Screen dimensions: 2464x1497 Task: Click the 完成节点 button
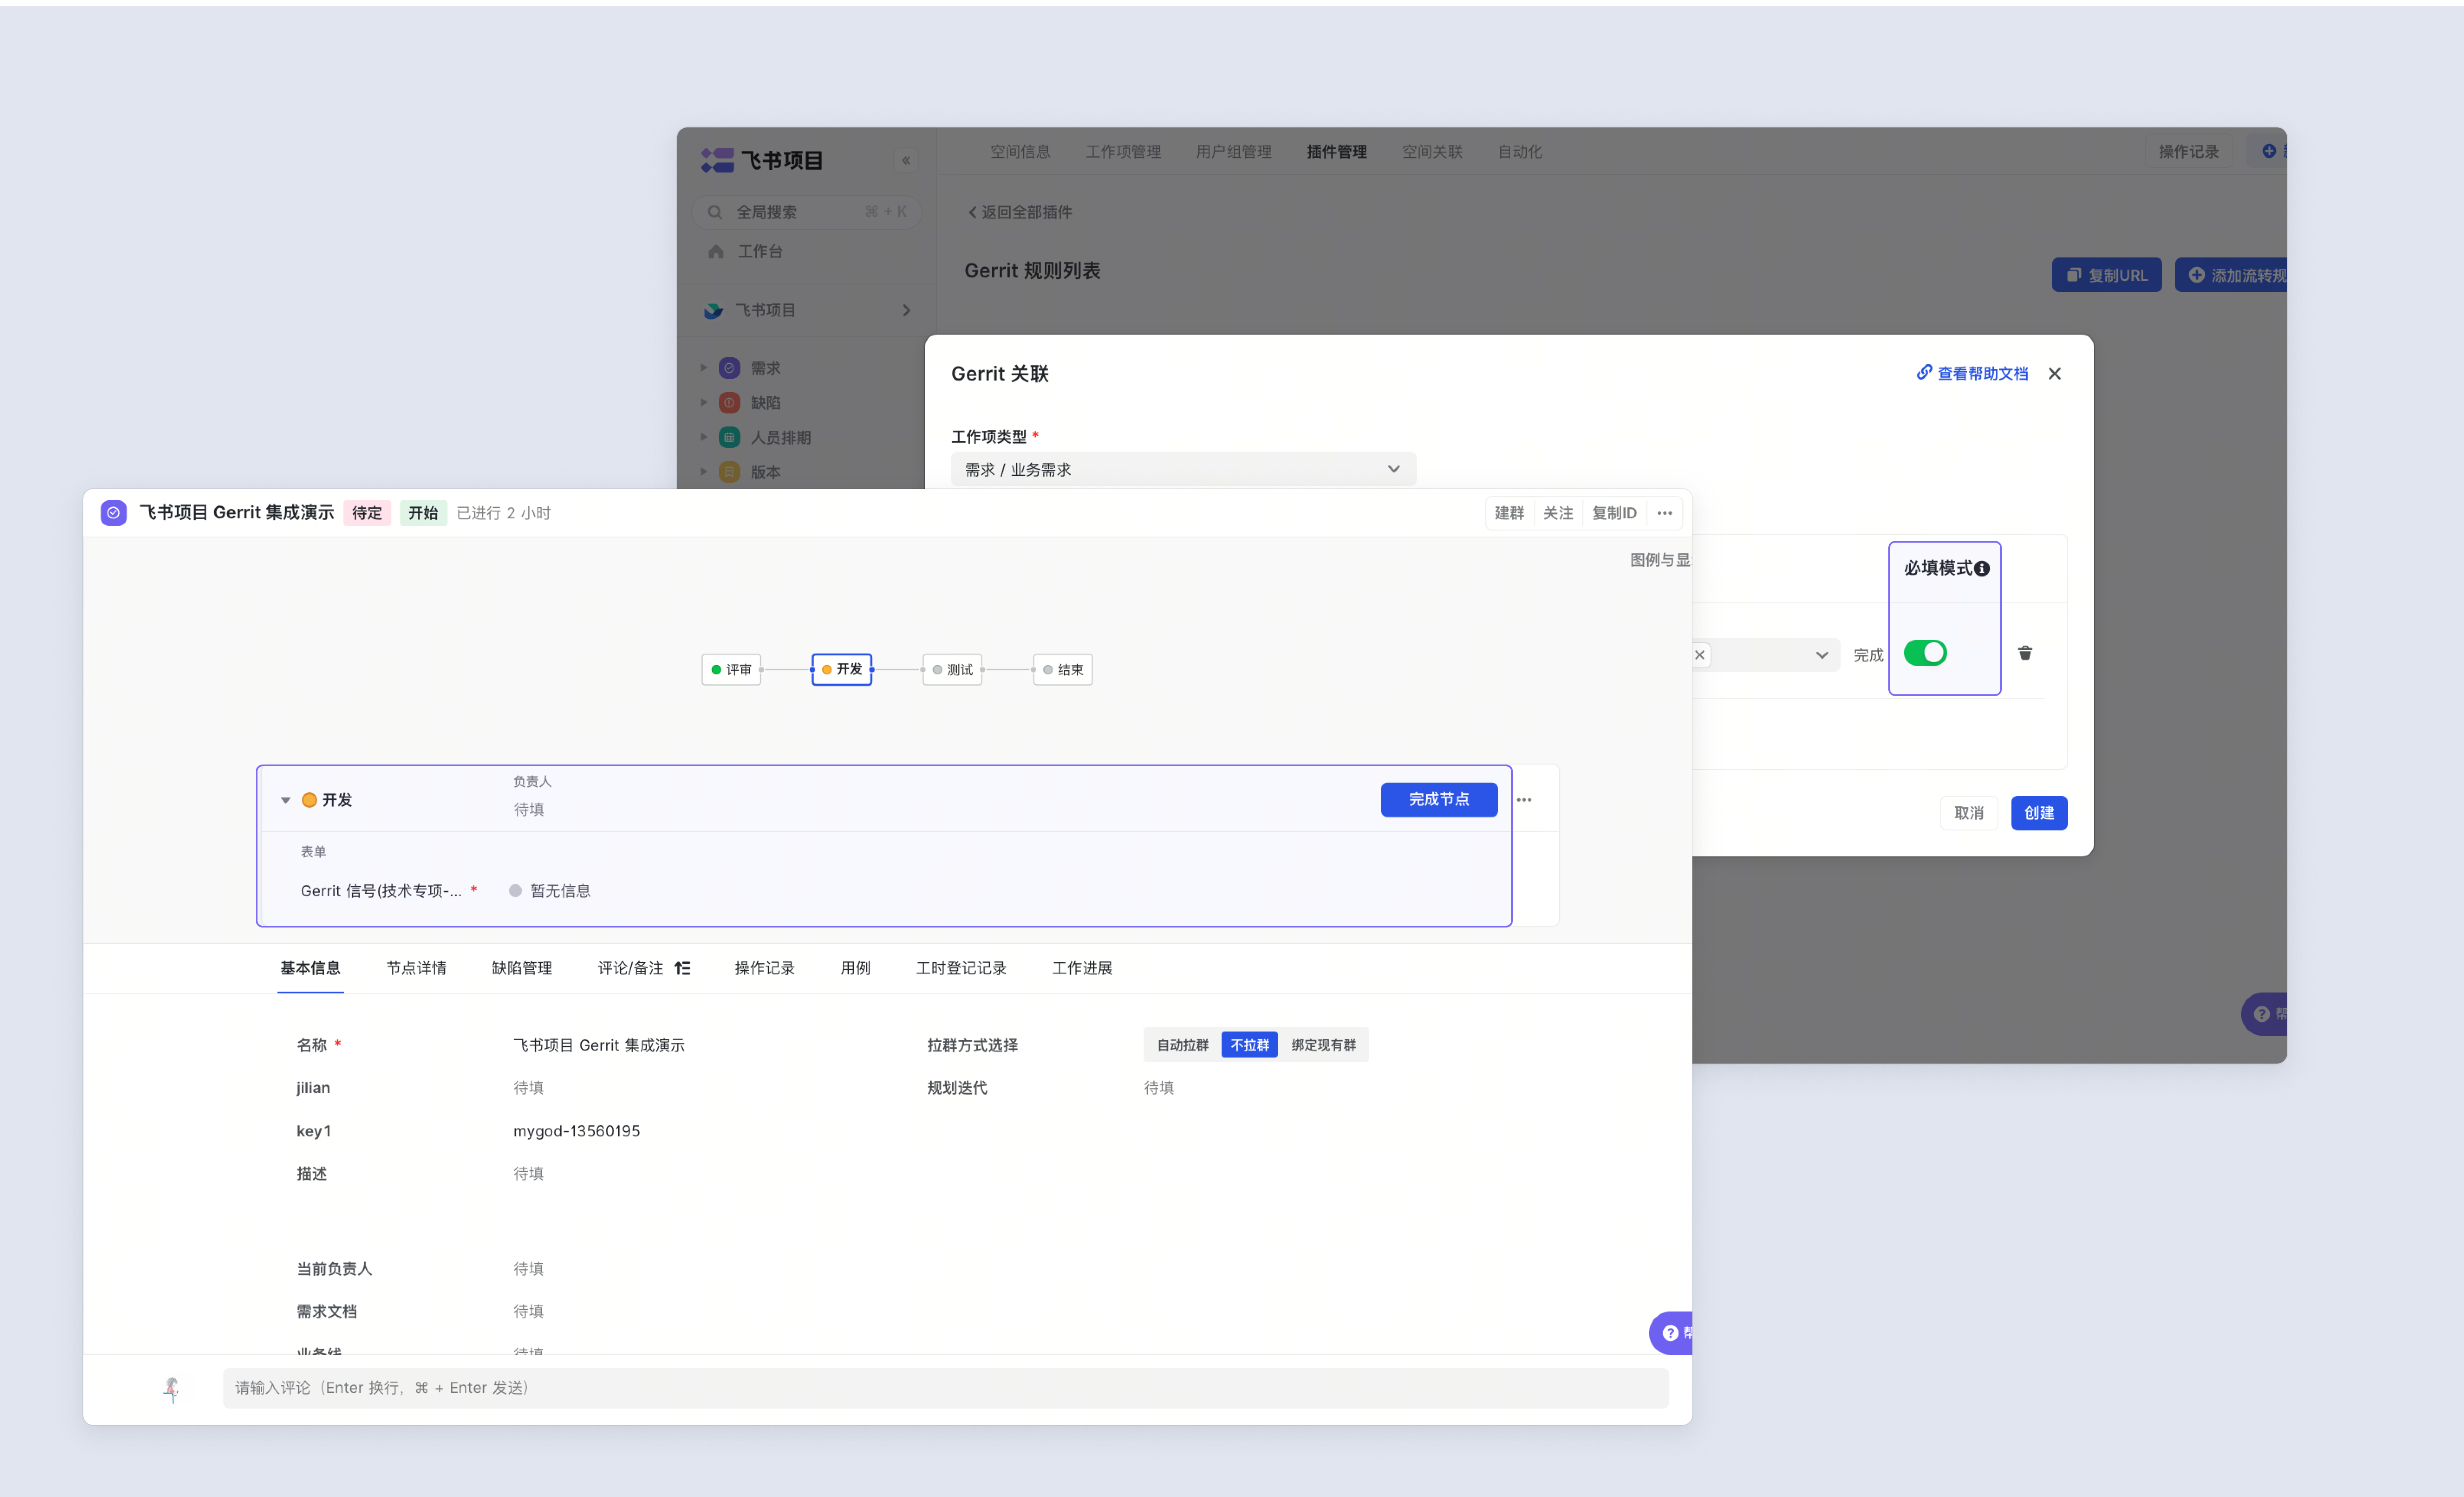[x=1439, y=799]
